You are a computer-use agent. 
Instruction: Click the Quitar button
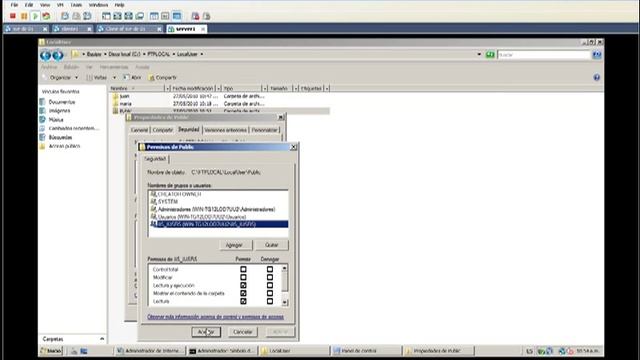click(x=271, y=245)
